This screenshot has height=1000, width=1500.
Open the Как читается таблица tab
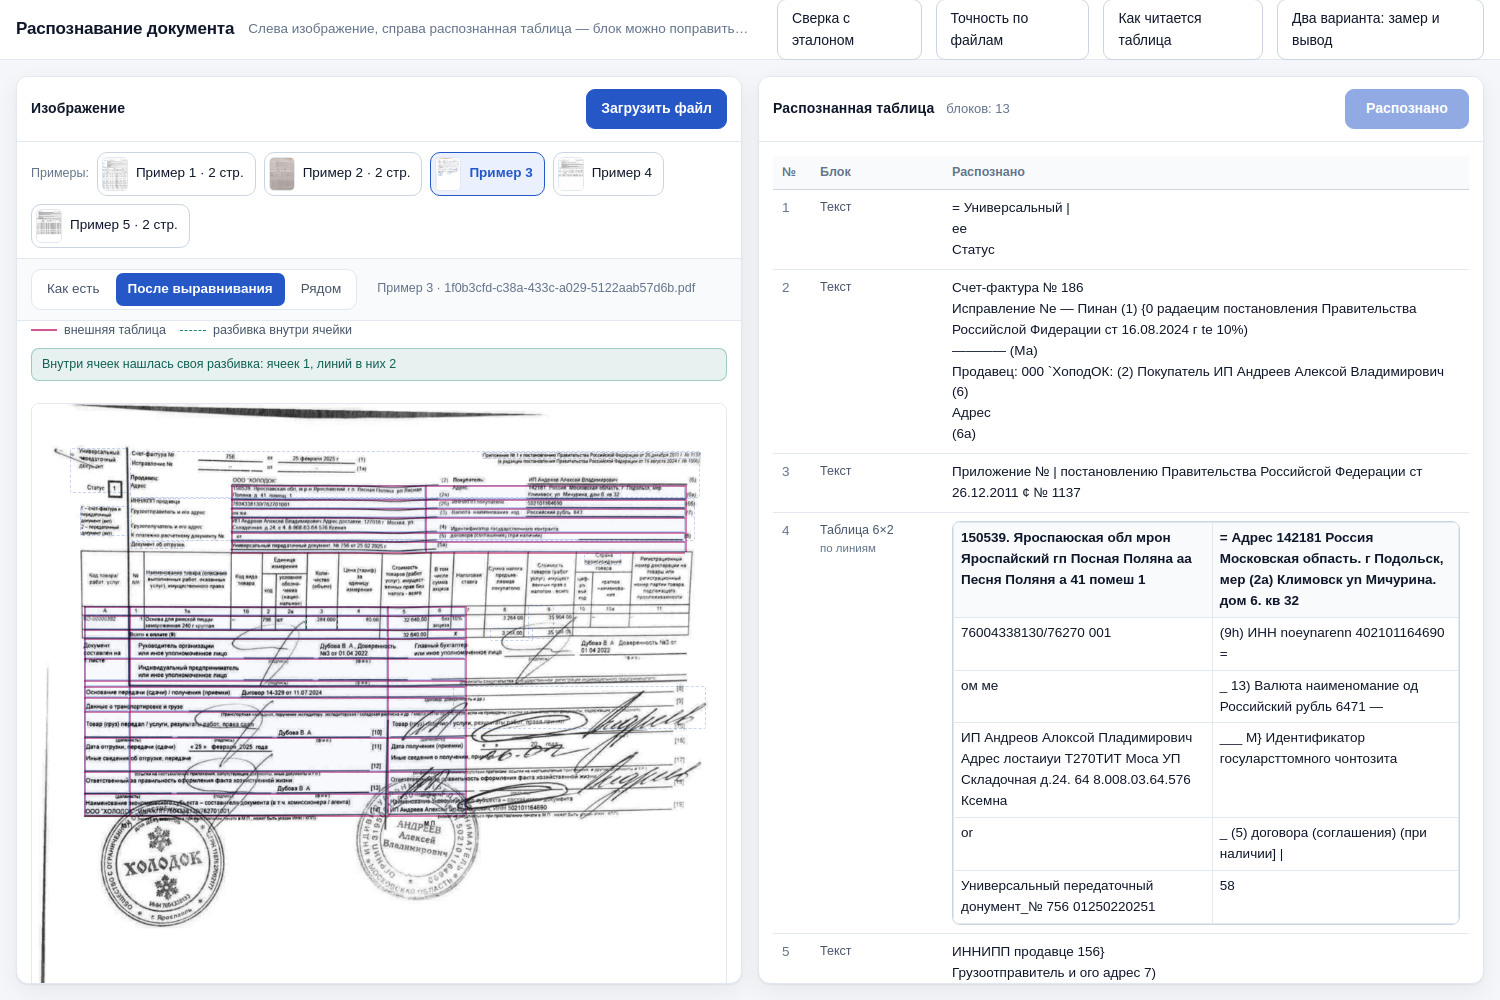tap(1183, 29)
